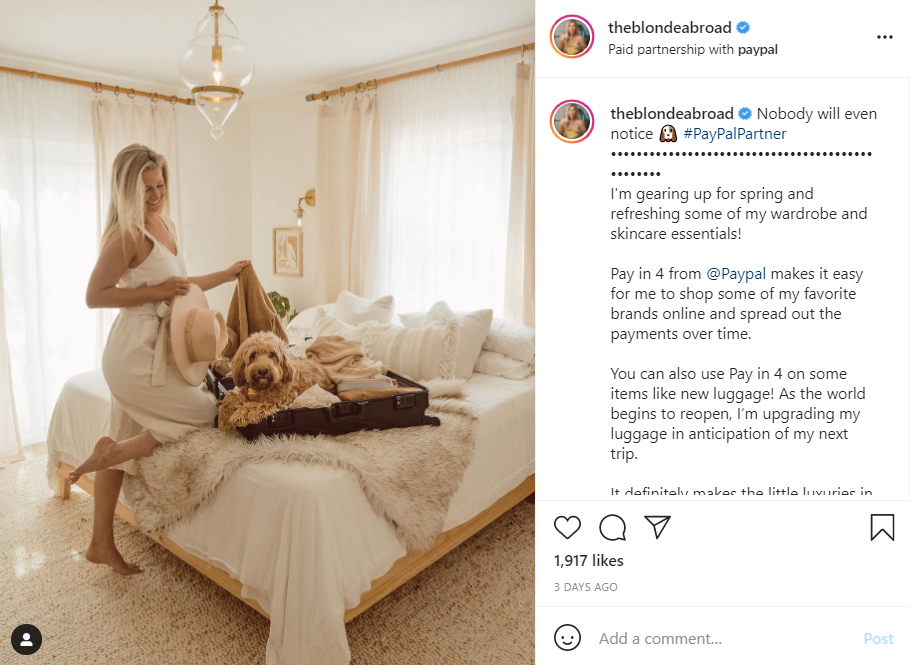Click the Post comment button
Screen dimensions: 910x665
coord(878,638)
